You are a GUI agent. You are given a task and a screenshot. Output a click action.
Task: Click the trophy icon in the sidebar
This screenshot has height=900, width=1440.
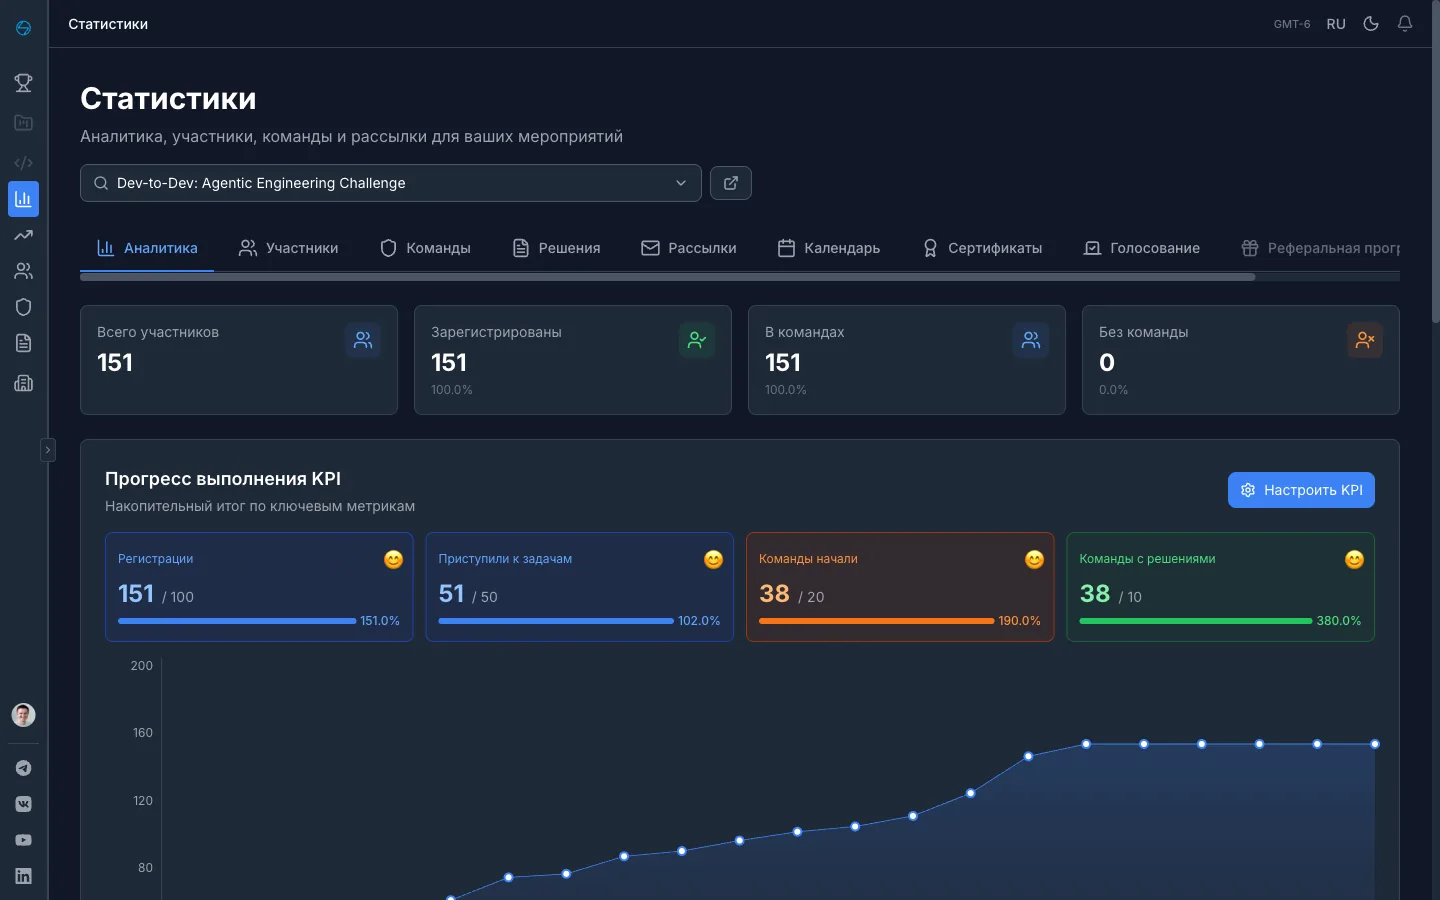[23, 83]
